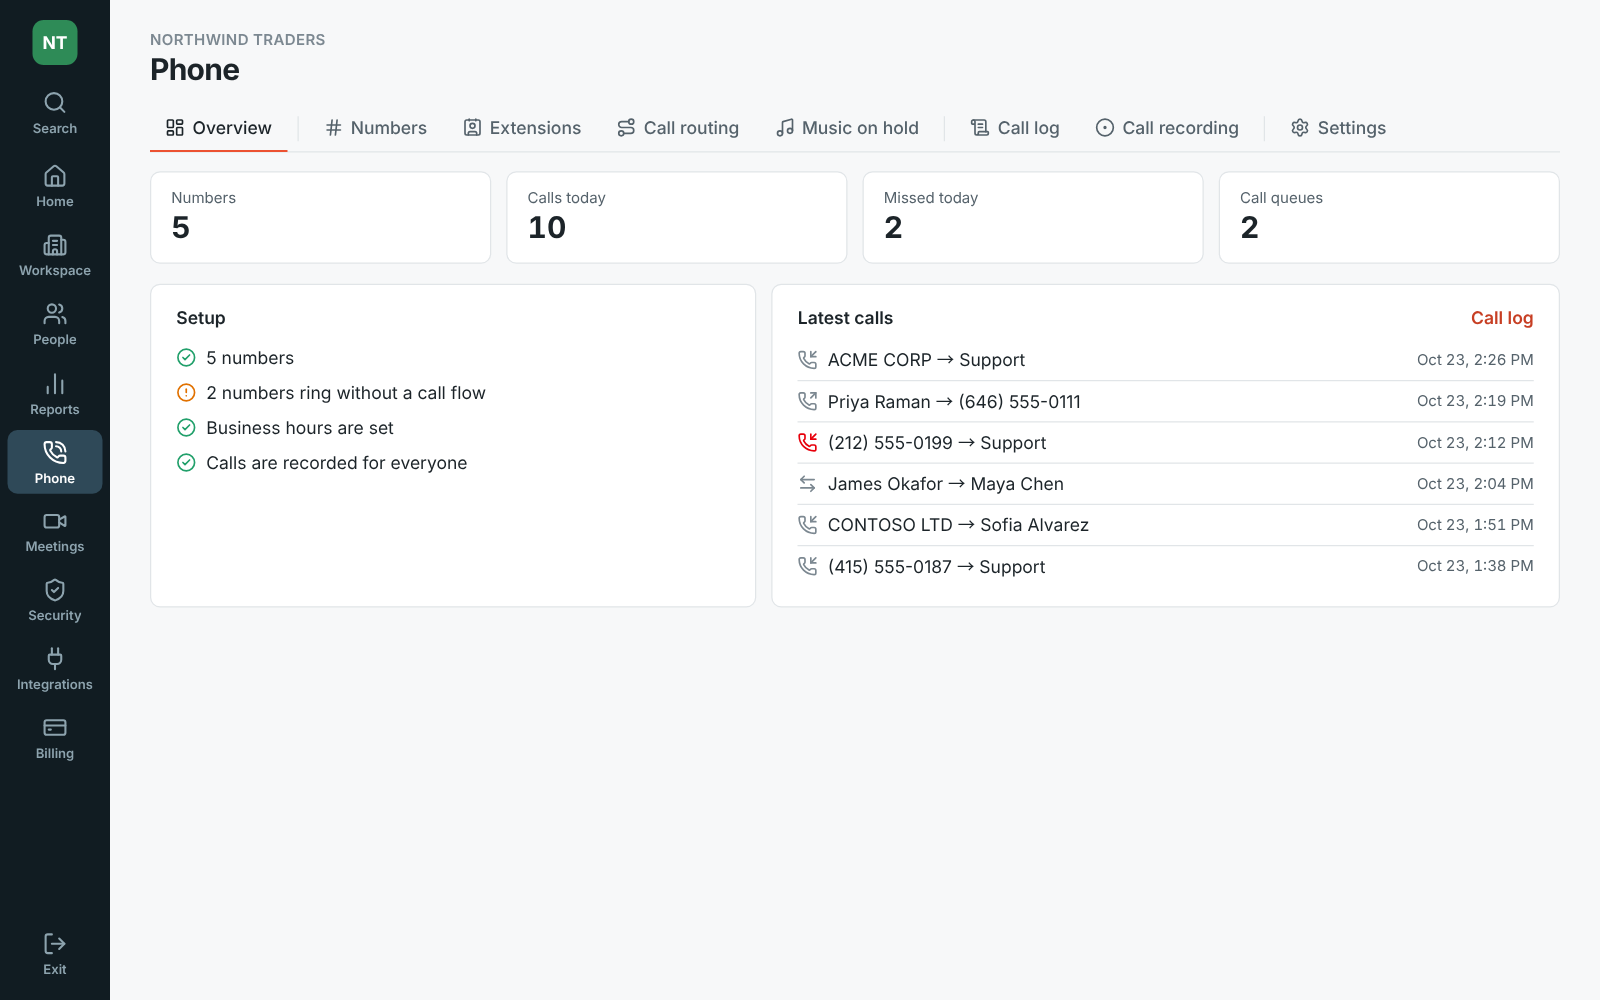Open Meetings in sidebar
The width and height of the screenshot is (1600, 1000).
pos(55,531)
